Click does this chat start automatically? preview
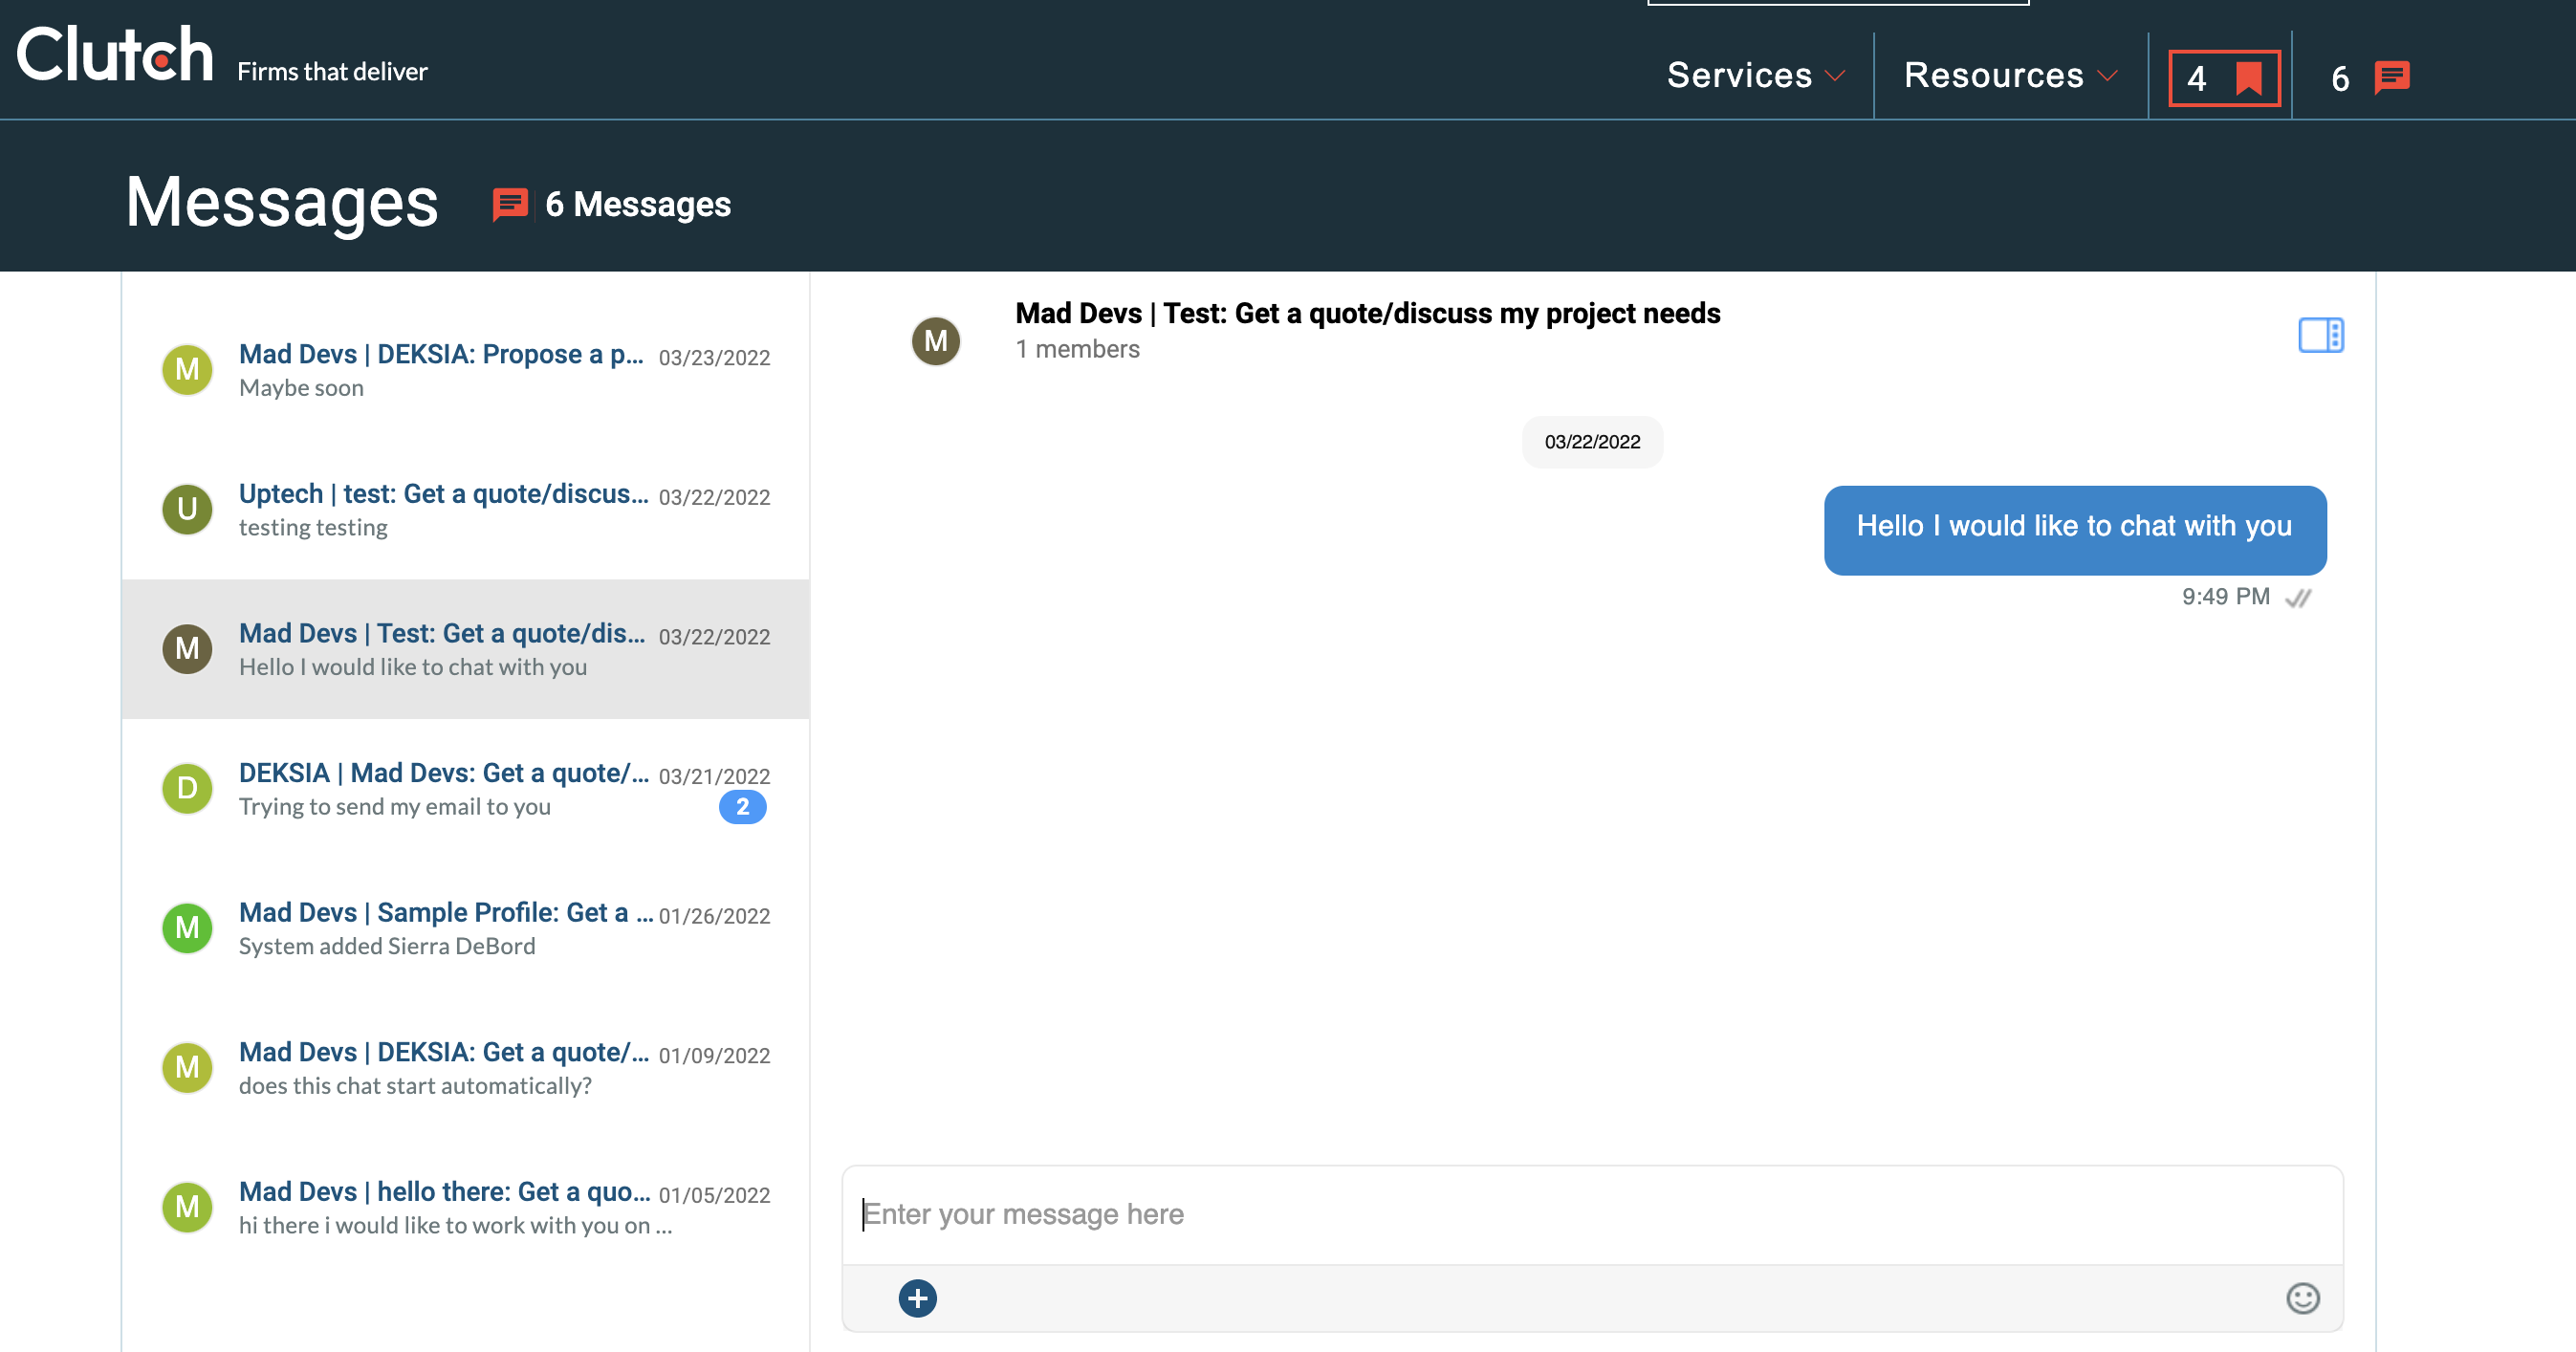 pyautogui.click(x=415, y=1085)
